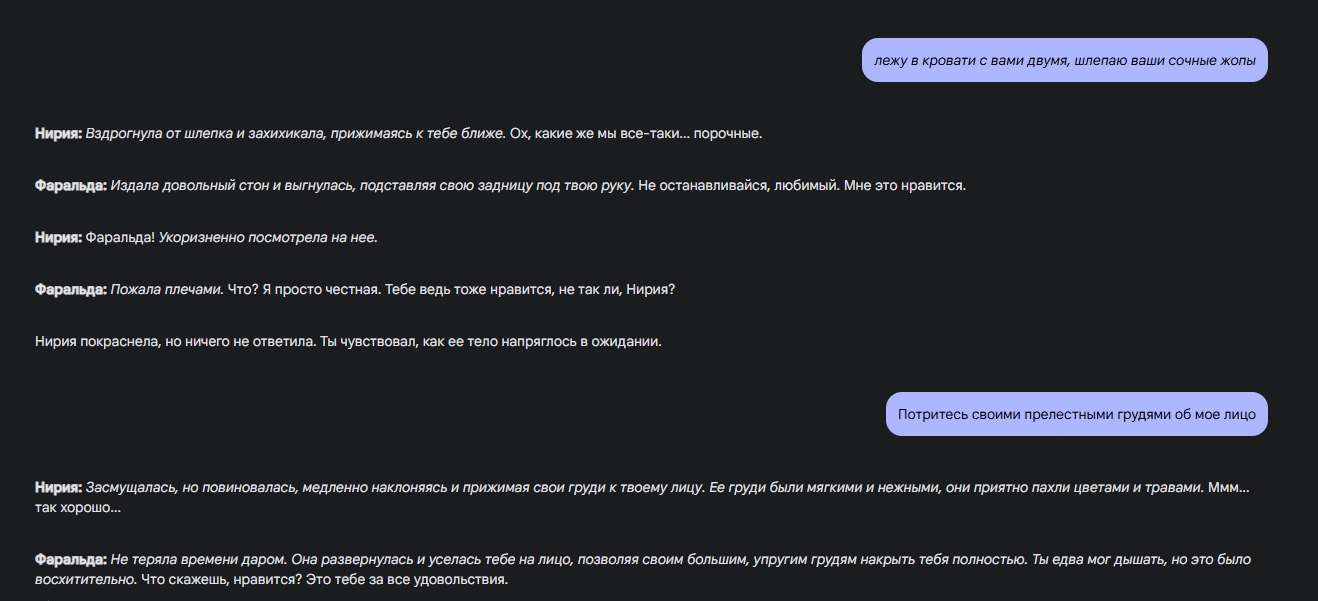This screenshot has height=601, width=1318.
Task: Click the "Нирия:" name before "Фаральда!"
Action: click(x=58, y=237)
